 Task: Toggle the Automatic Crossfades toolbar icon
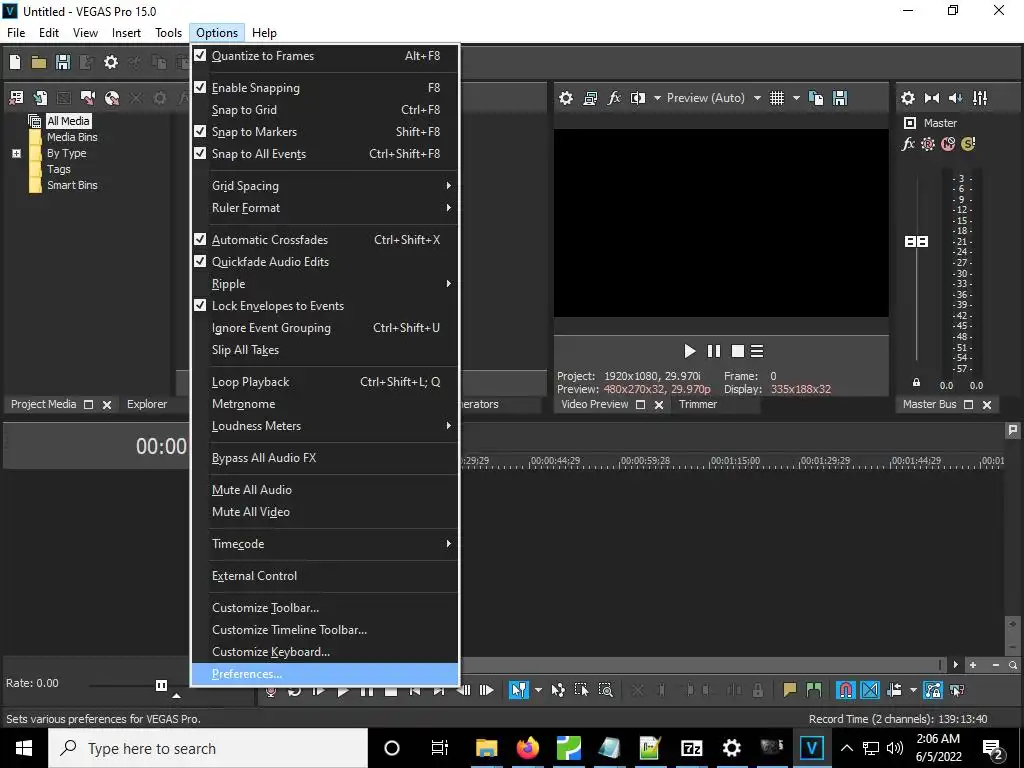pyautogui.click(x=870, y=690)
